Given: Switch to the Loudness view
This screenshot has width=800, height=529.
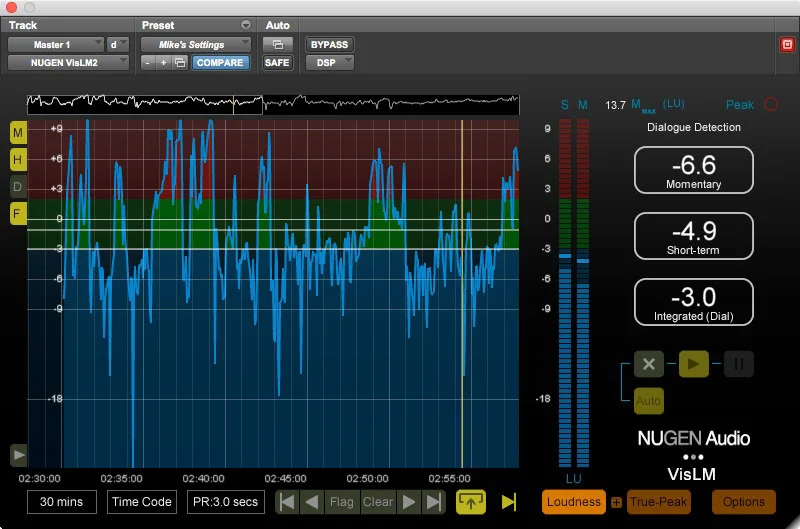Looking at the screenshot, I should [573, 502].
